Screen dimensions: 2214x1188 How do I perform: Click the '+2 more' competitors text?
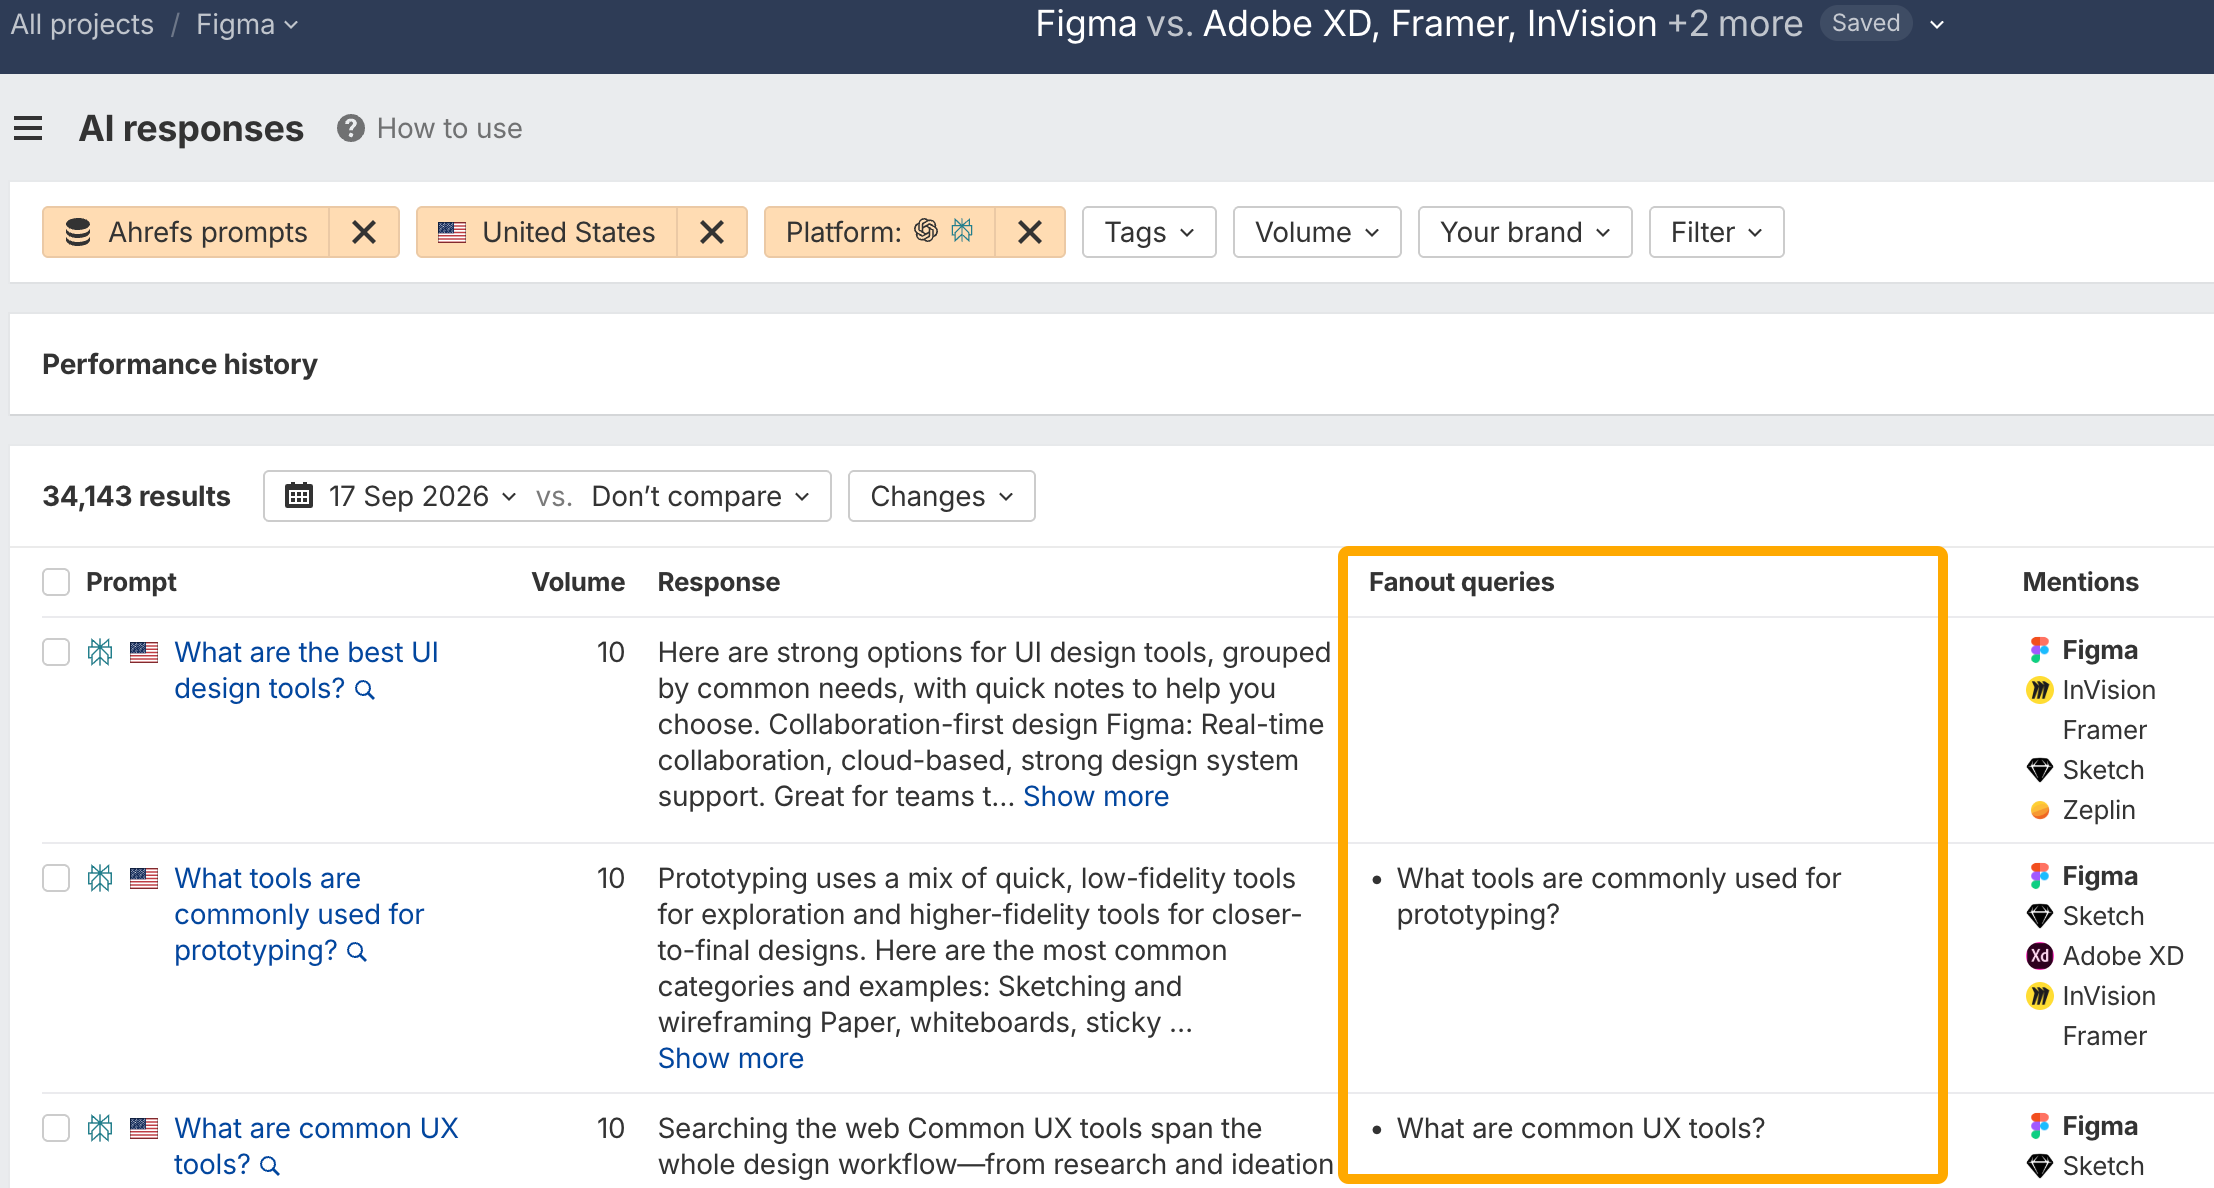click(x=1735, y=24)
